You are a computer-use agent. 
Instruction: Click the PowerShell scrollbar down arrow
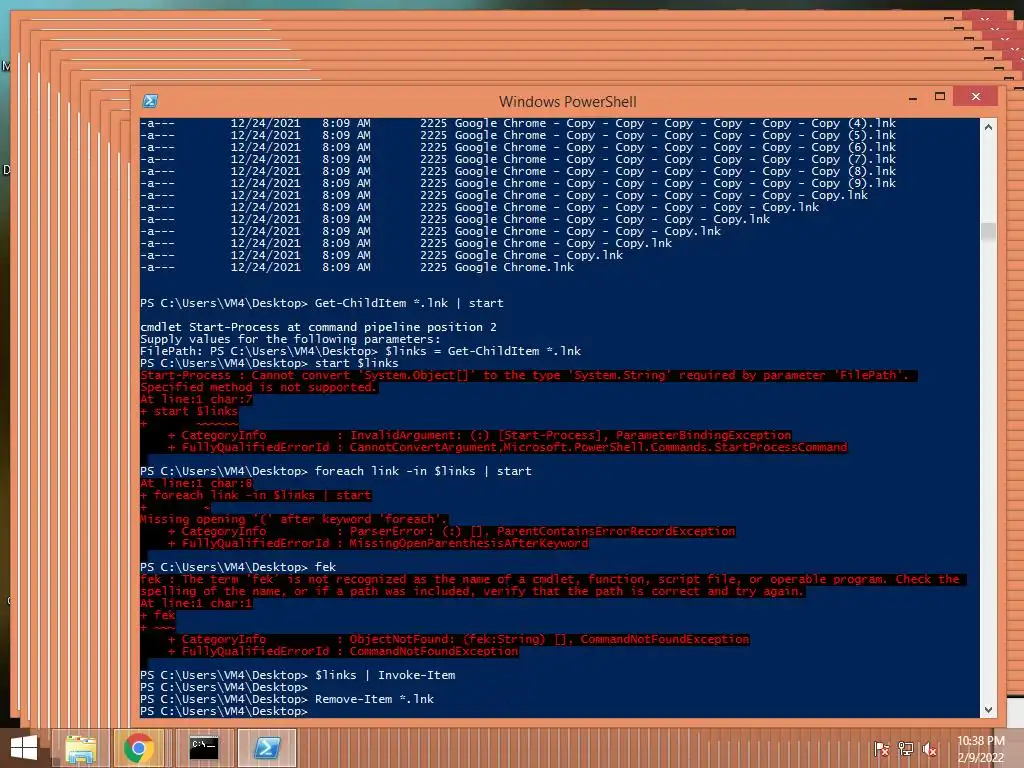988,709
